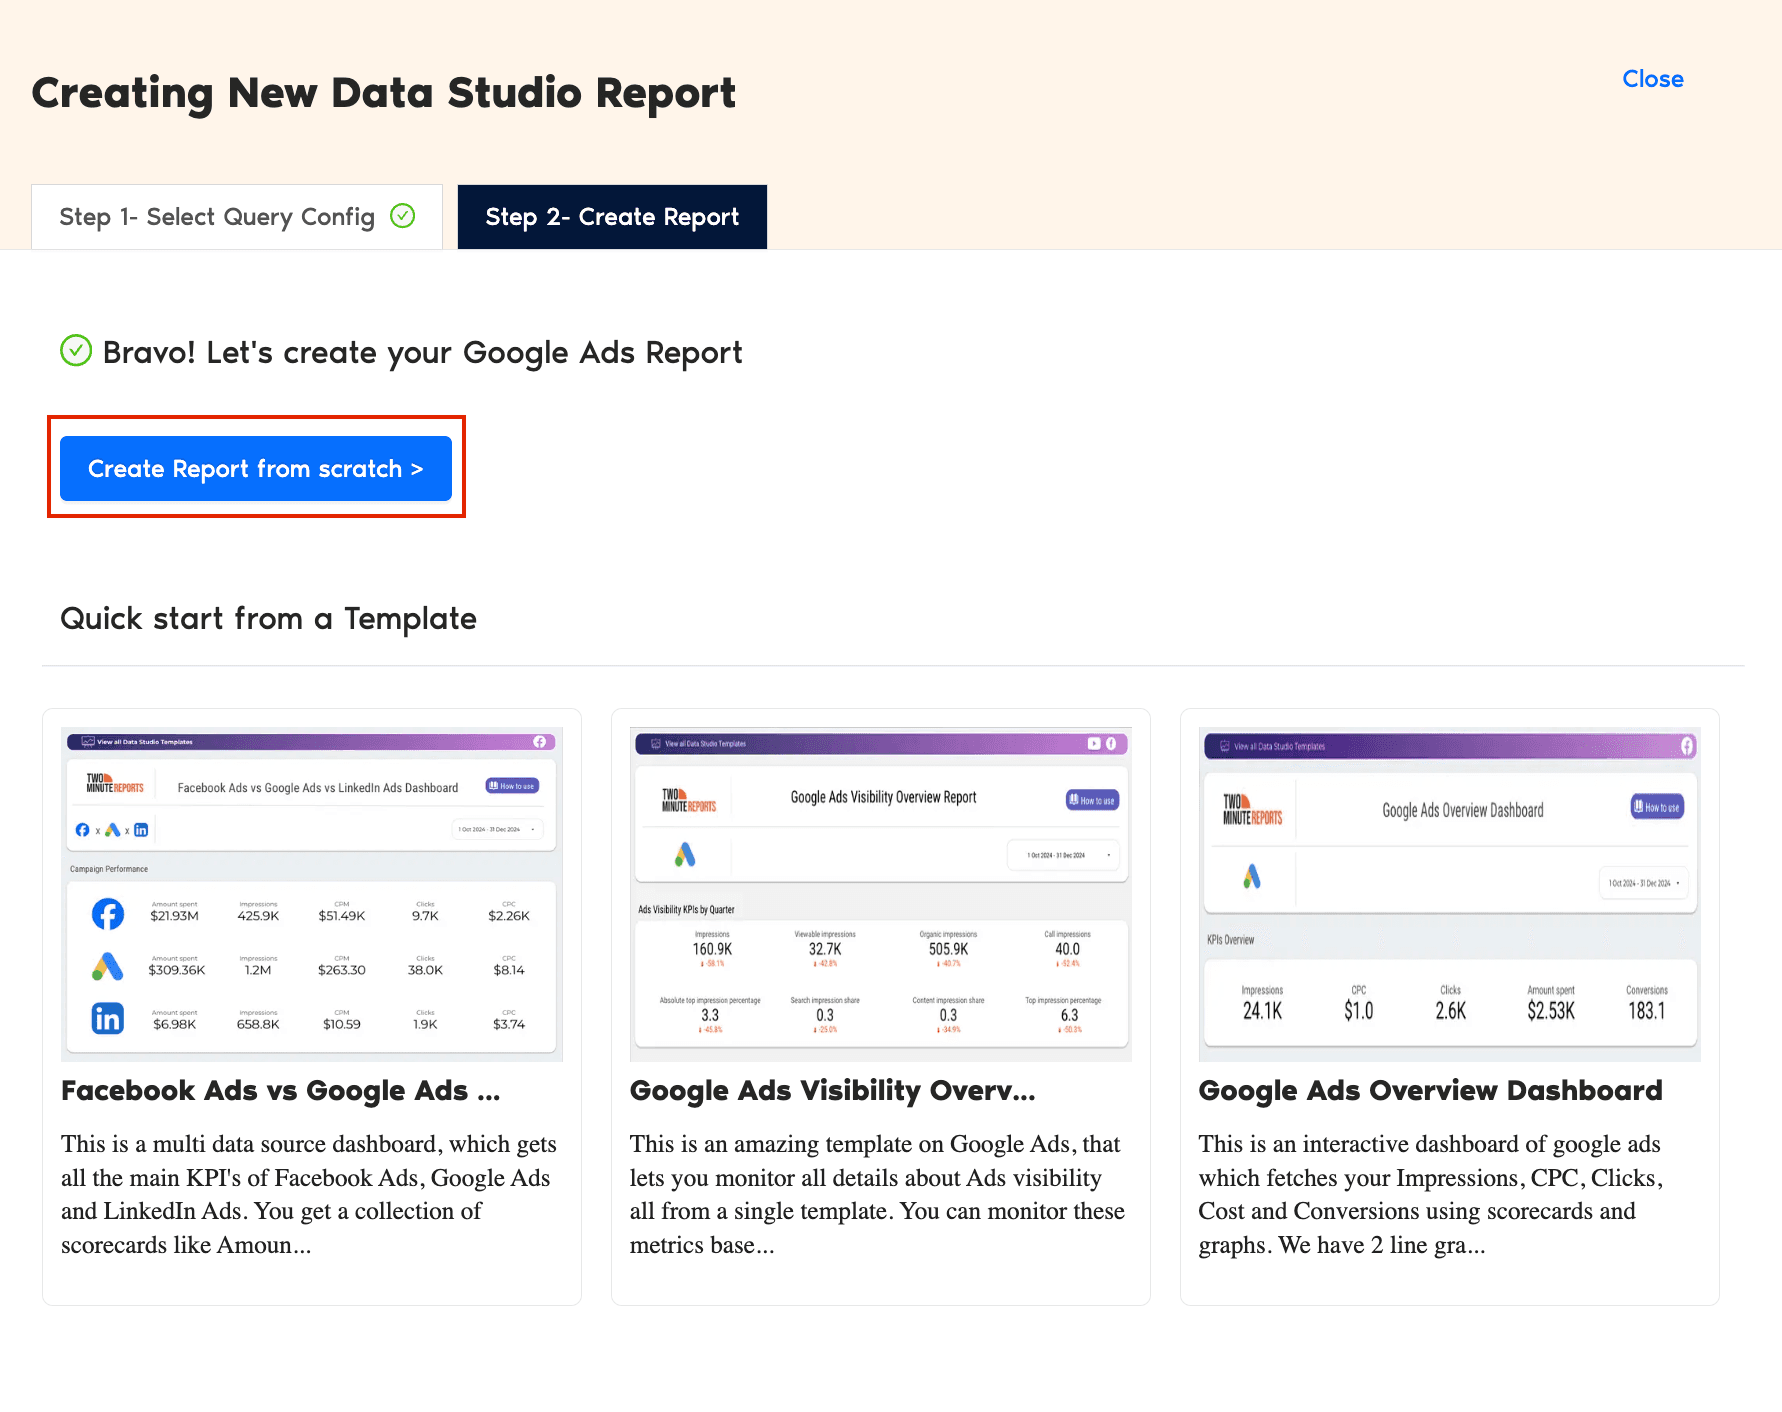Switch to the Step 1- Select Query Config tab

click(217, 216)
